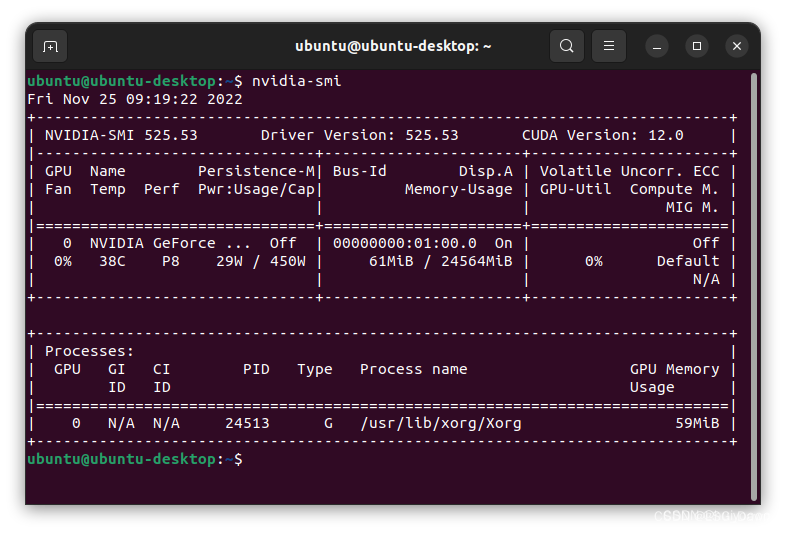
Task: Click the Disp.A column header
Action: coord(486,171)
